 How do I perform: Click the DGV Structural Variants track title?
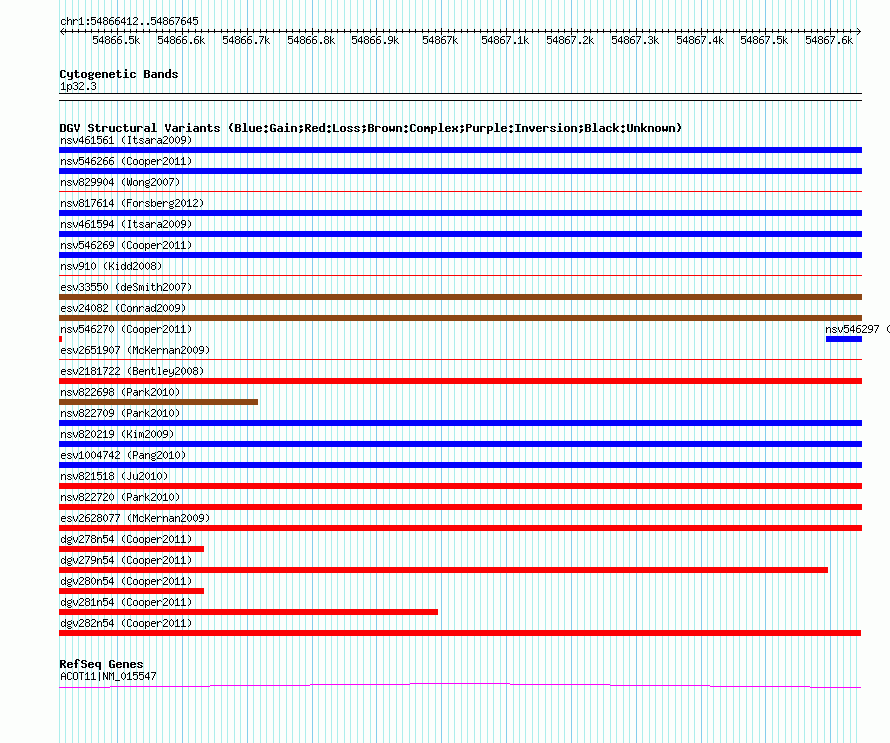(371, 128)
